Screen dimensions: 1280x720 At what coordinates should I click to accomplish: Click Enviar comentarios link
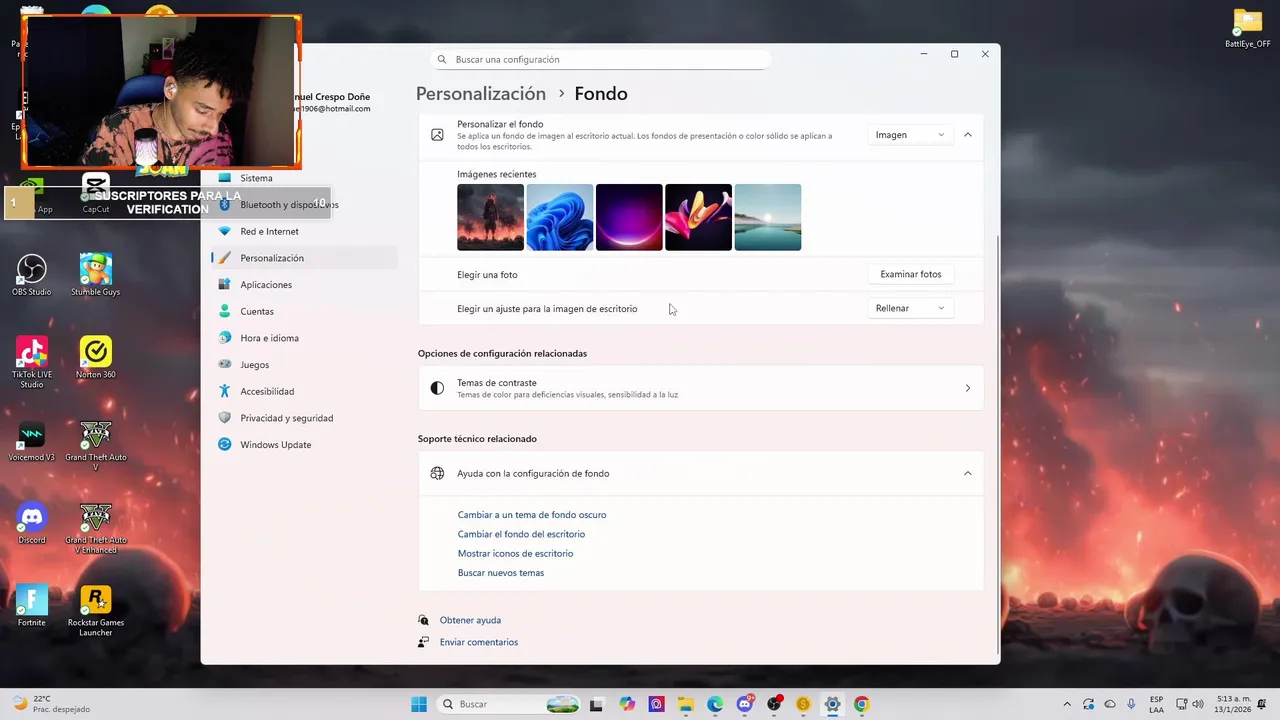click(479, 642)
